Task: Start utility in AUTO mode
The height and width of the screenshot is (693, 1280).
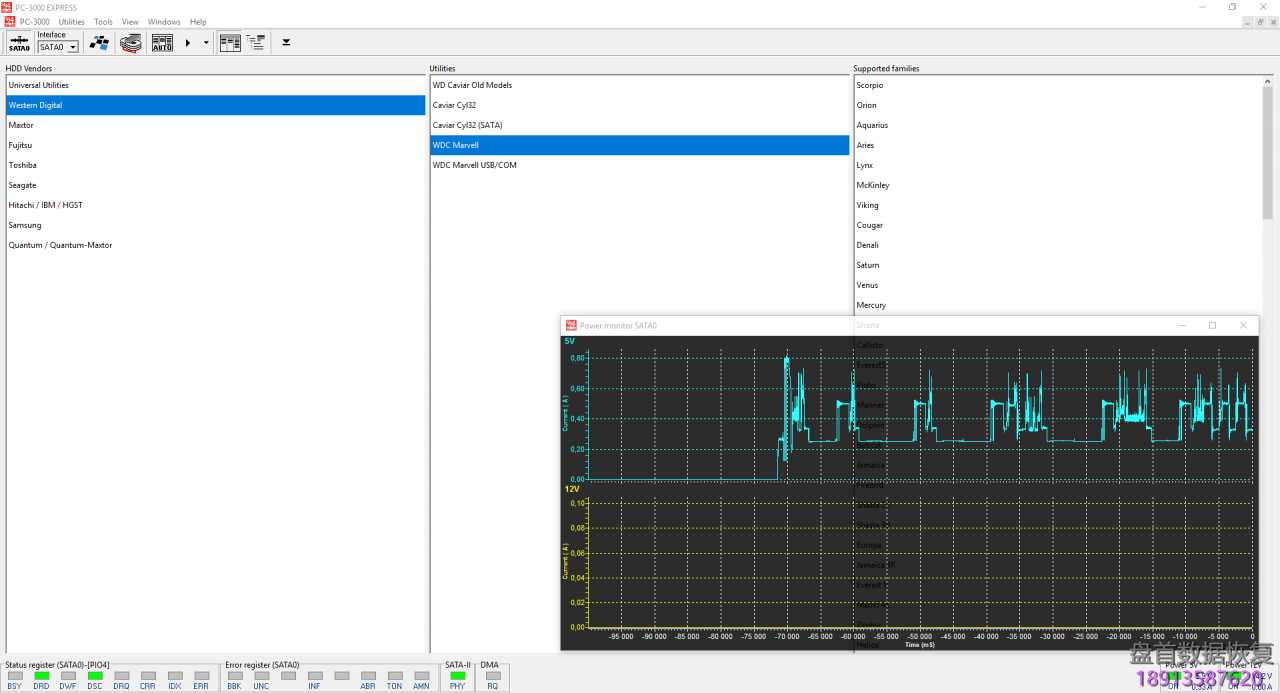Action: 161,42
